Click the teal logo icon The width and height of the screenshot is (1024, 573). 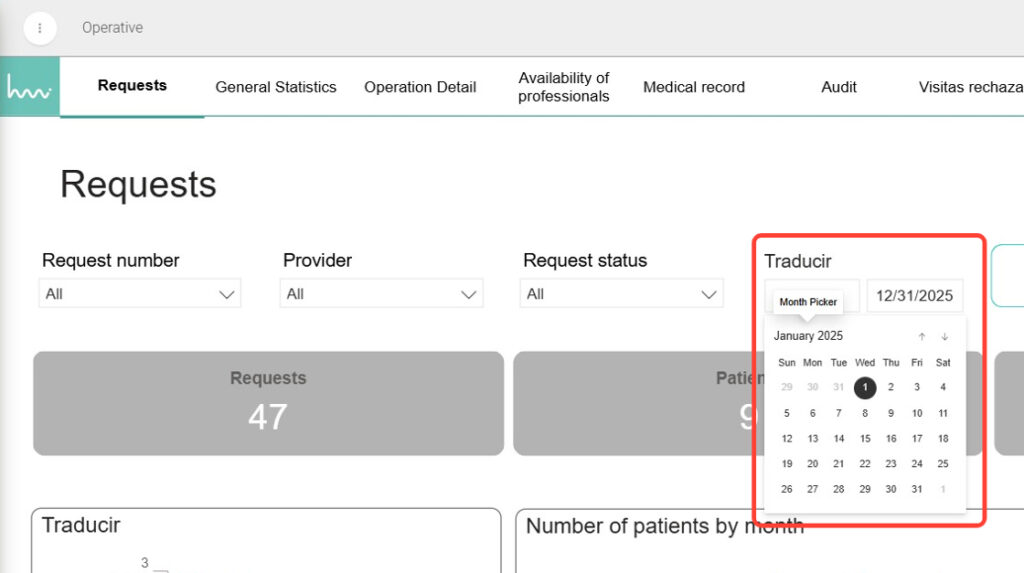tap(29, 87)
